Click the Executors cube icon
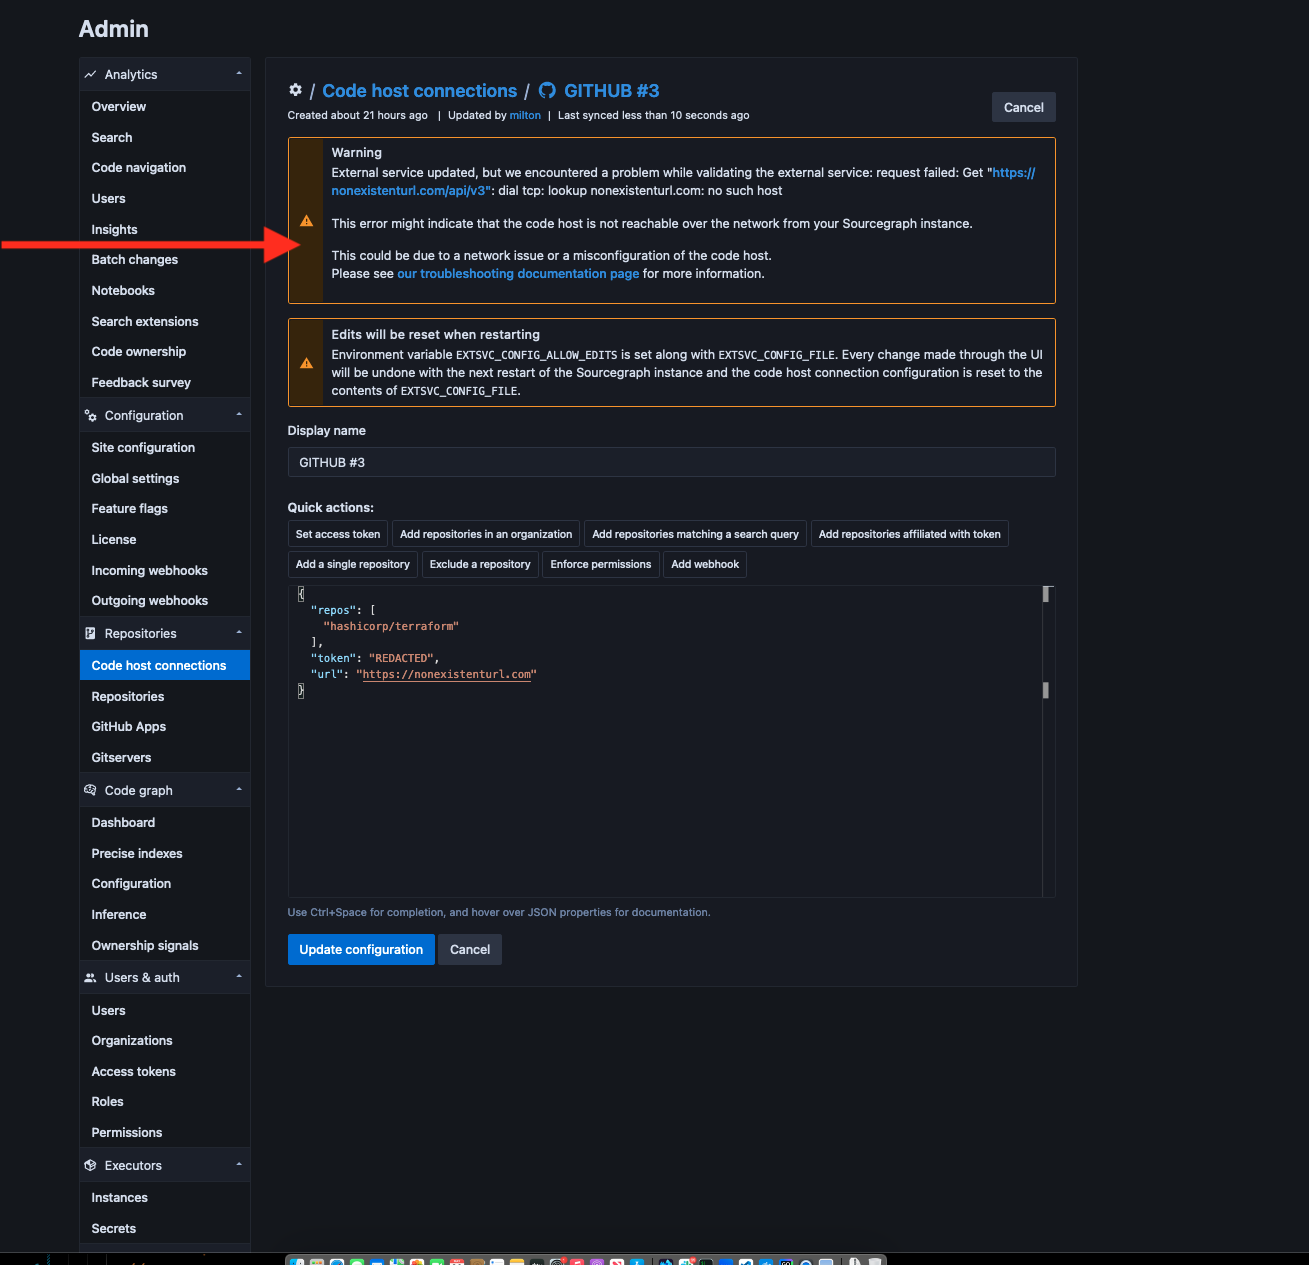 click(x=90, y=1166)
